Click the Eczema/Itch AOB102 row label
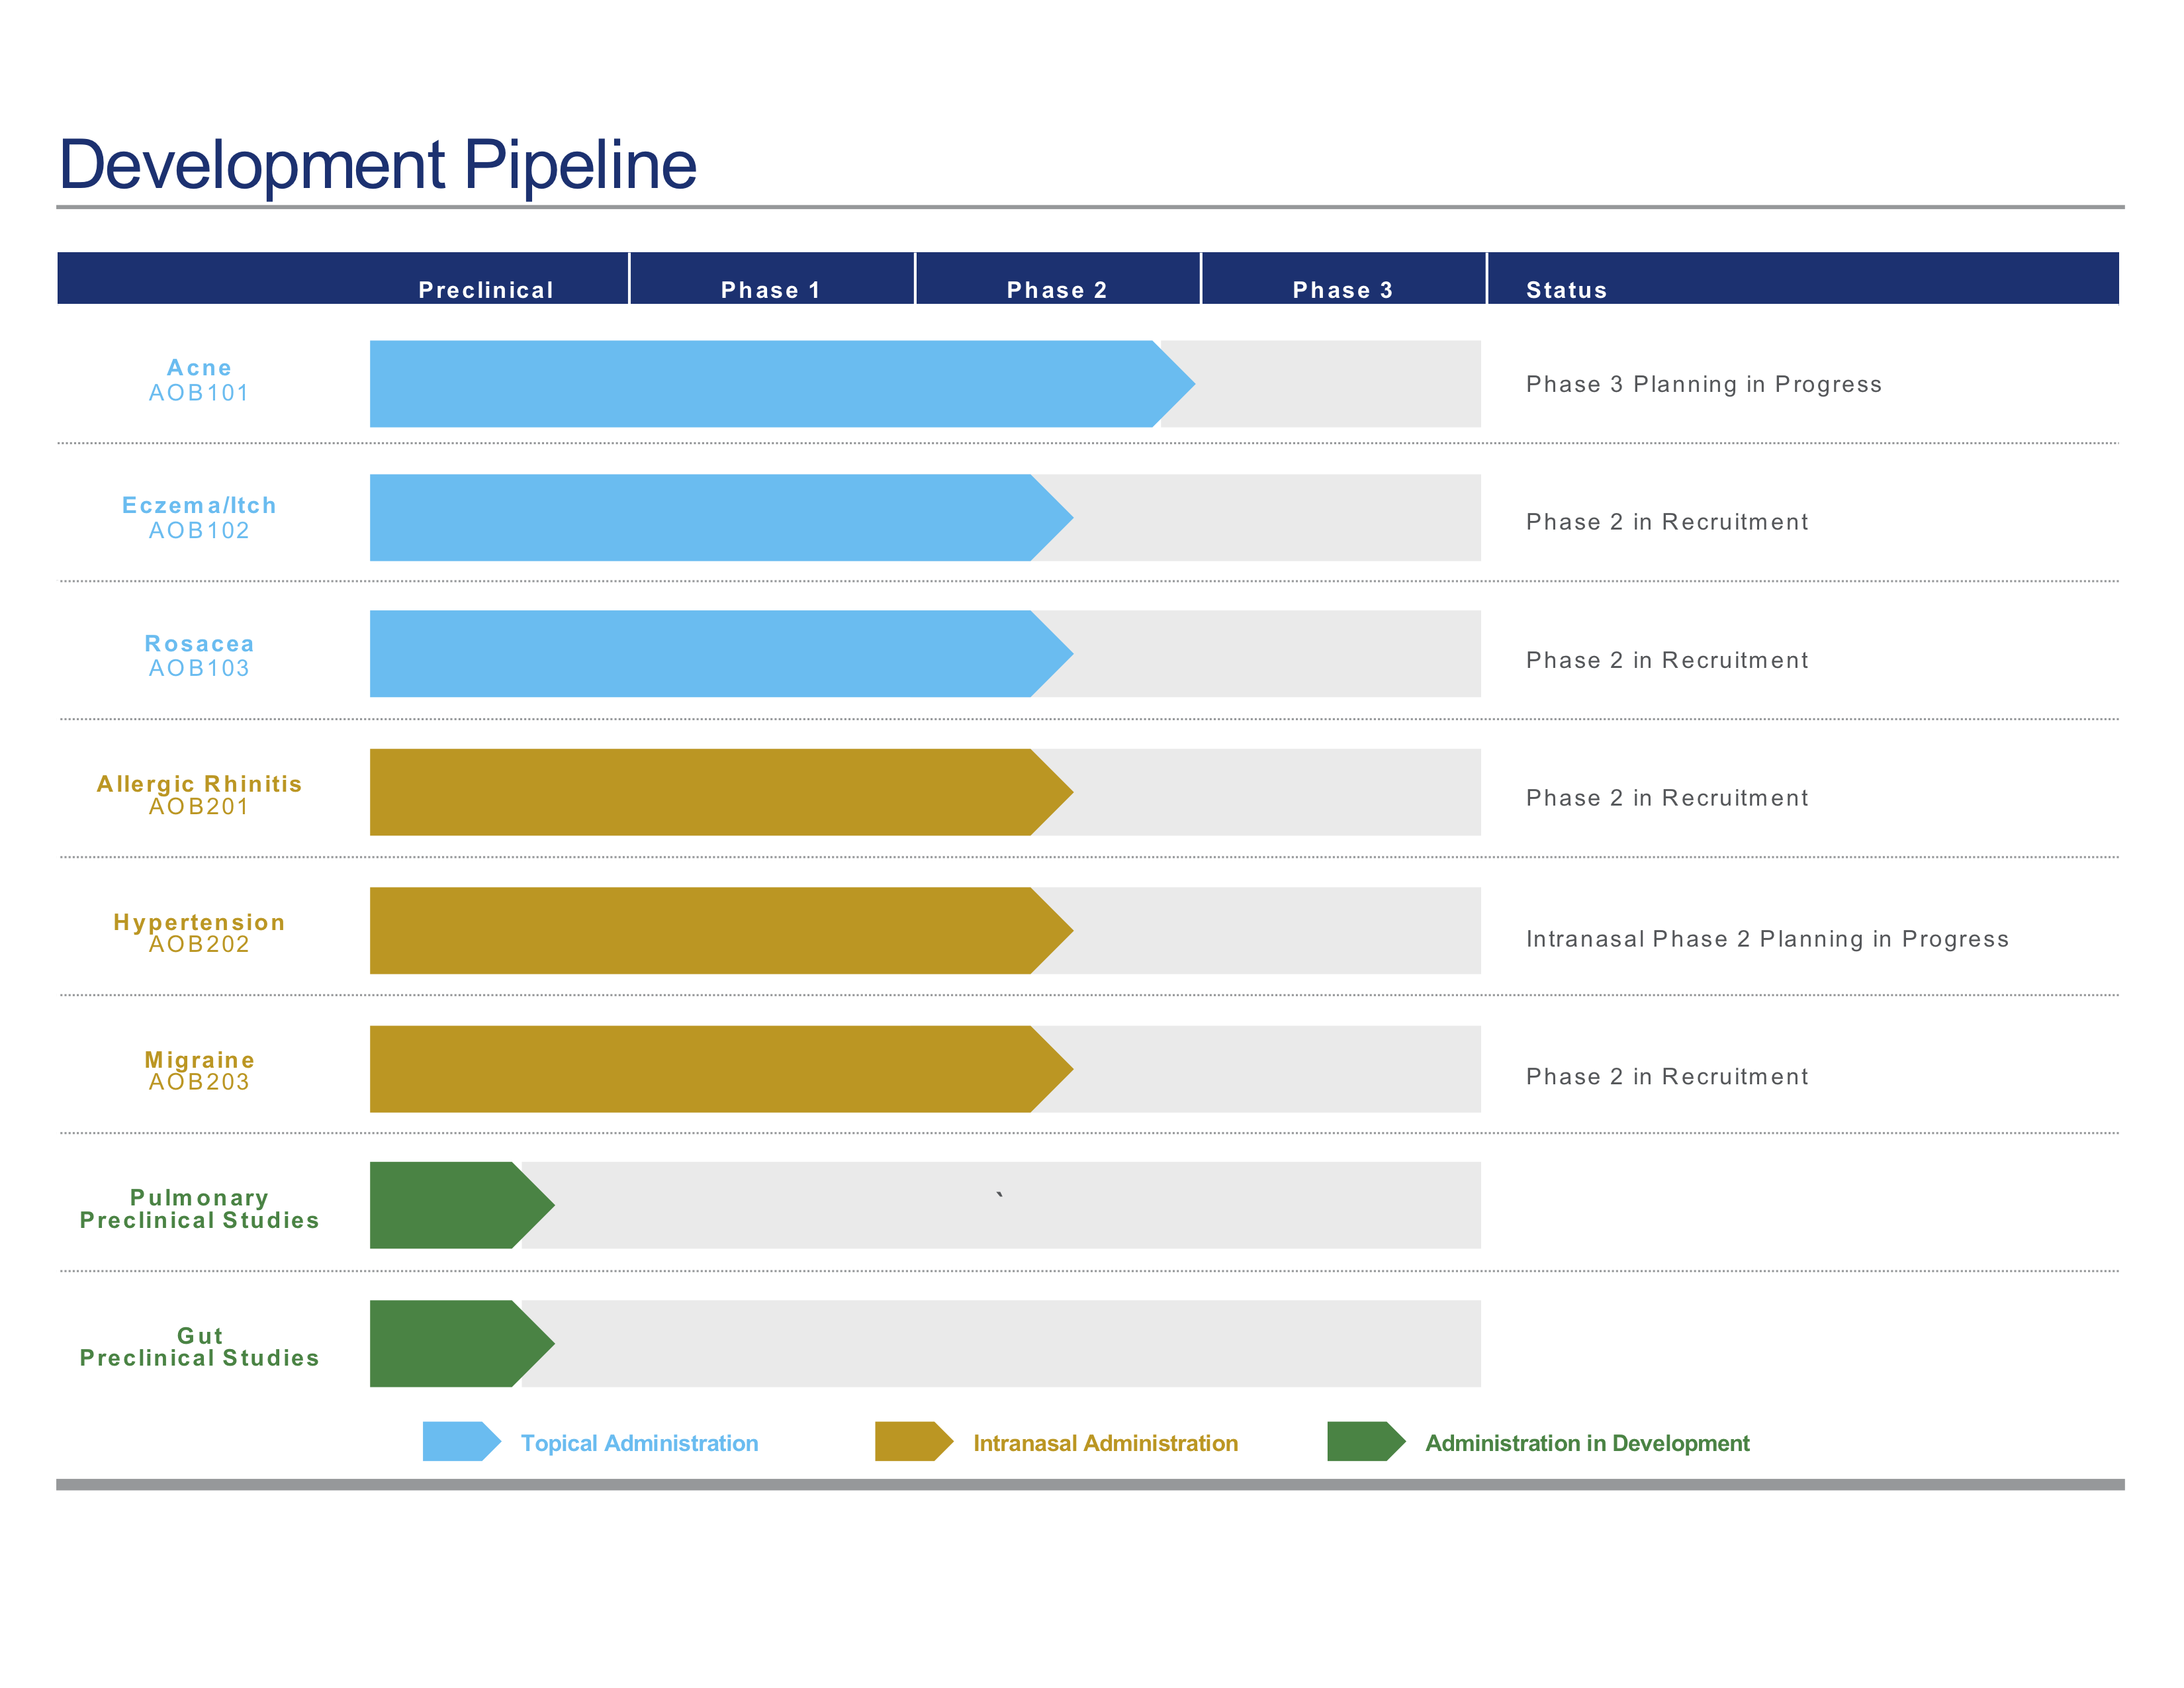 pos(199,517)
